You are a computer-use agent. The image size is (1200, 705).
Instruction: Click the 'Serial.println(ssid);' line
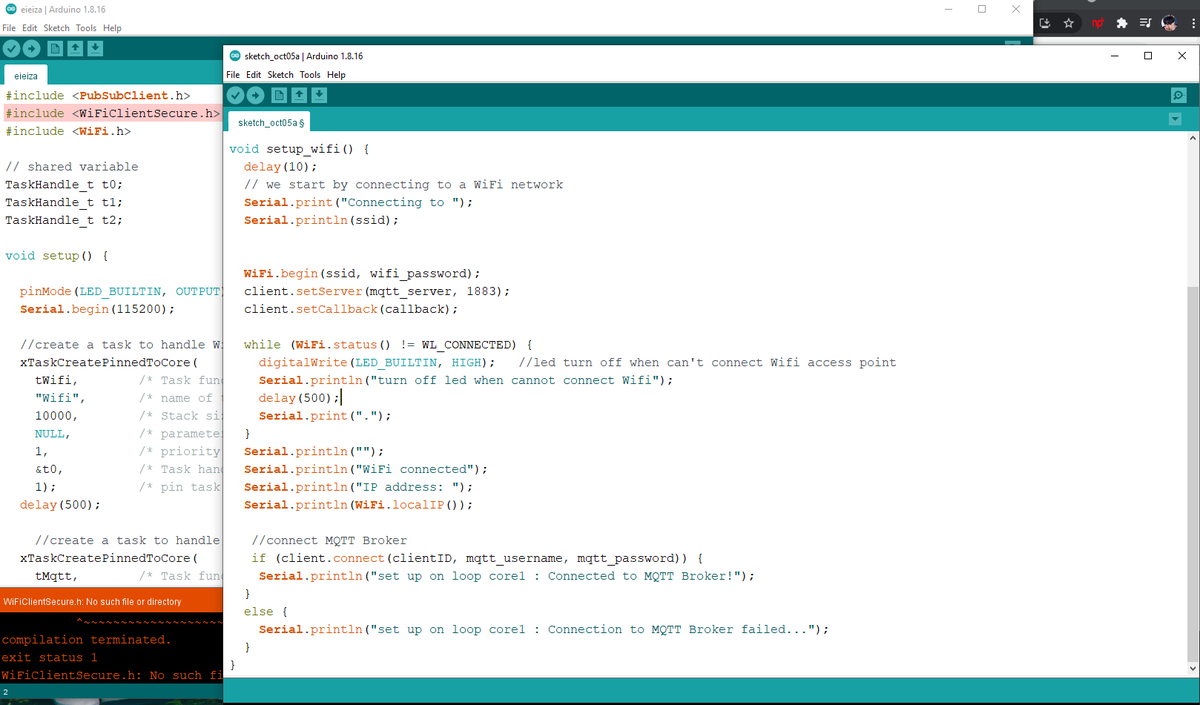(x=321, y=220)
